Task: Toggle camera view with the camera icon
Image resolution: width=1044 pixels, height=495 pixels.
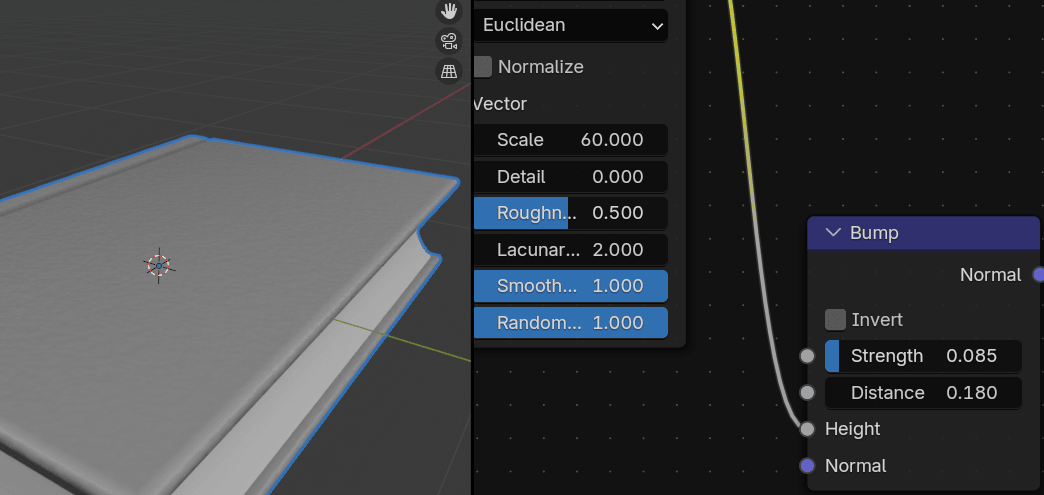Action: point(449,41)
